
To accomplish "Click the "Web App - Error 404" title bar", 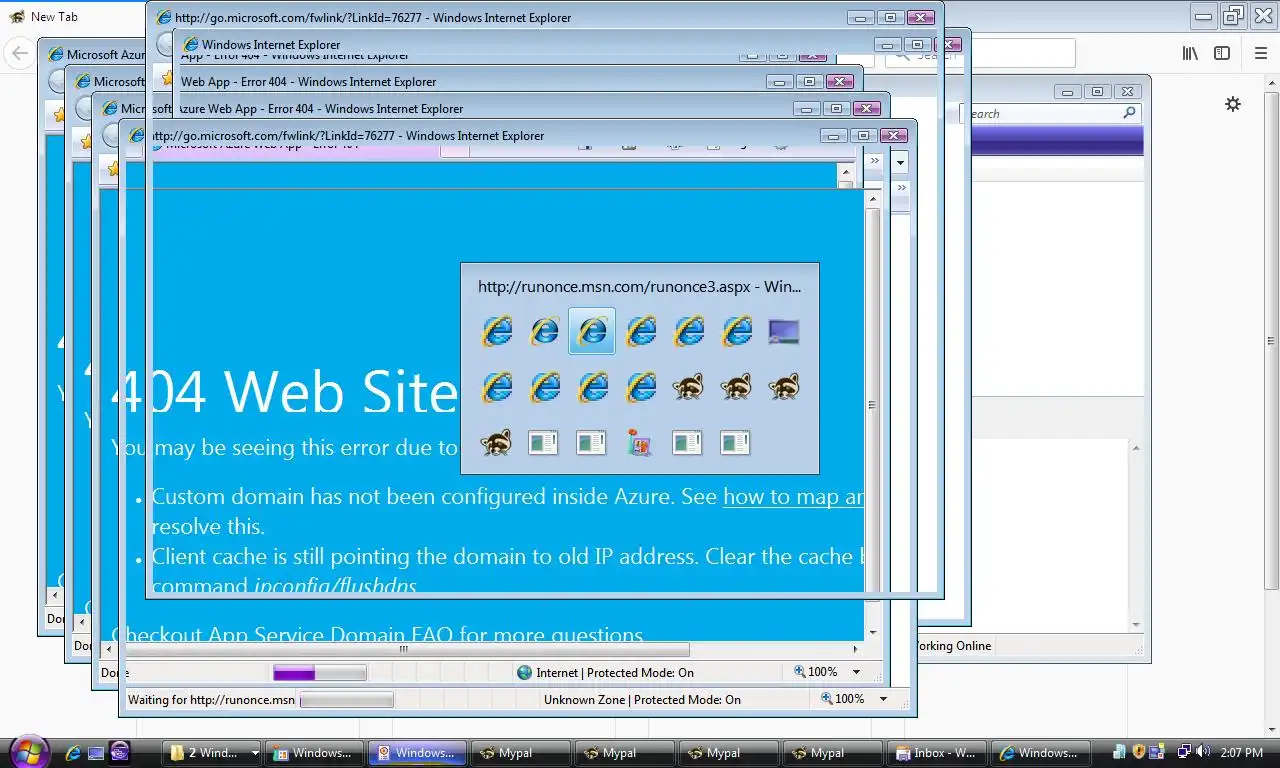I will (x=308, y=82).
